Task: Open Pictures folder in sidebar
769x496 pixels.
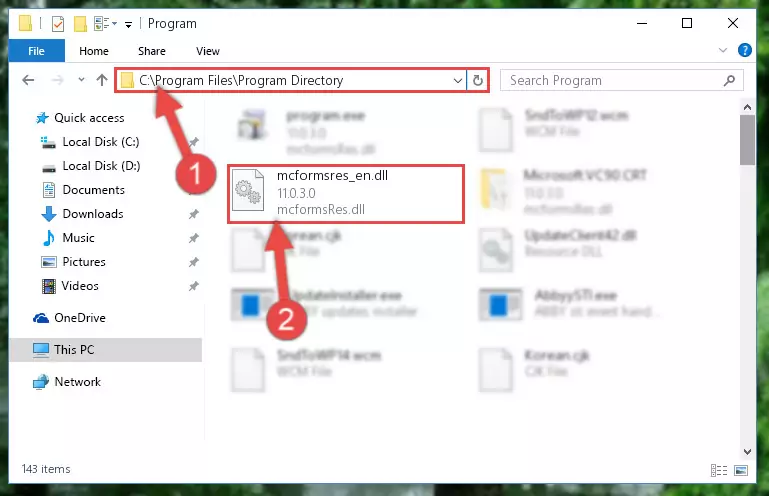Action: click(84, 262)
